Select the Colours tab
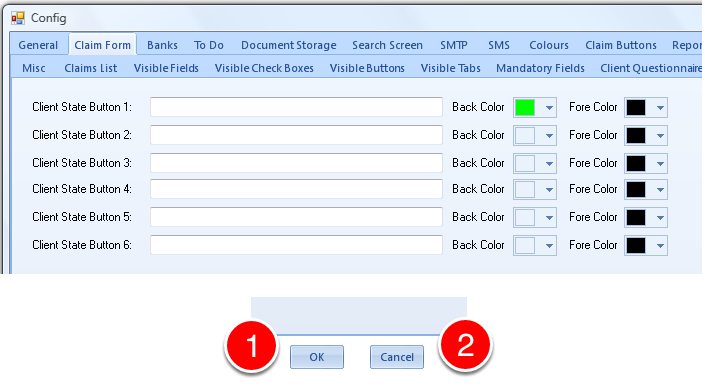 (549, 45)
